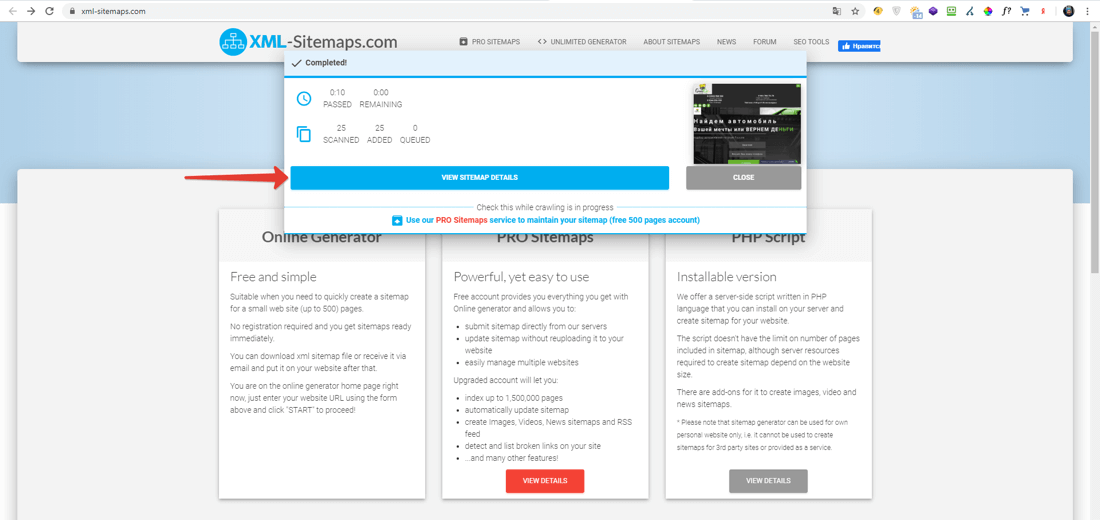Click the 'Free and simple' subheading
The width and height of the screenshot is (1100, 520).
(x=274, y=276)
